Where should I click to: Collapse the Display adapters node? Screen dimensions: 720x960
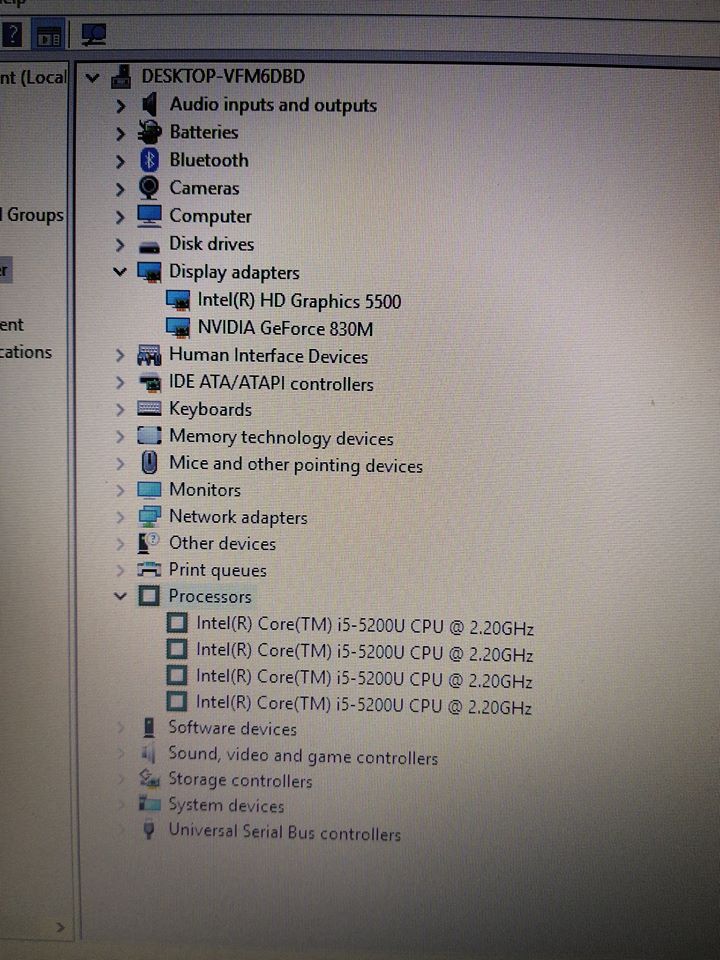120,271
